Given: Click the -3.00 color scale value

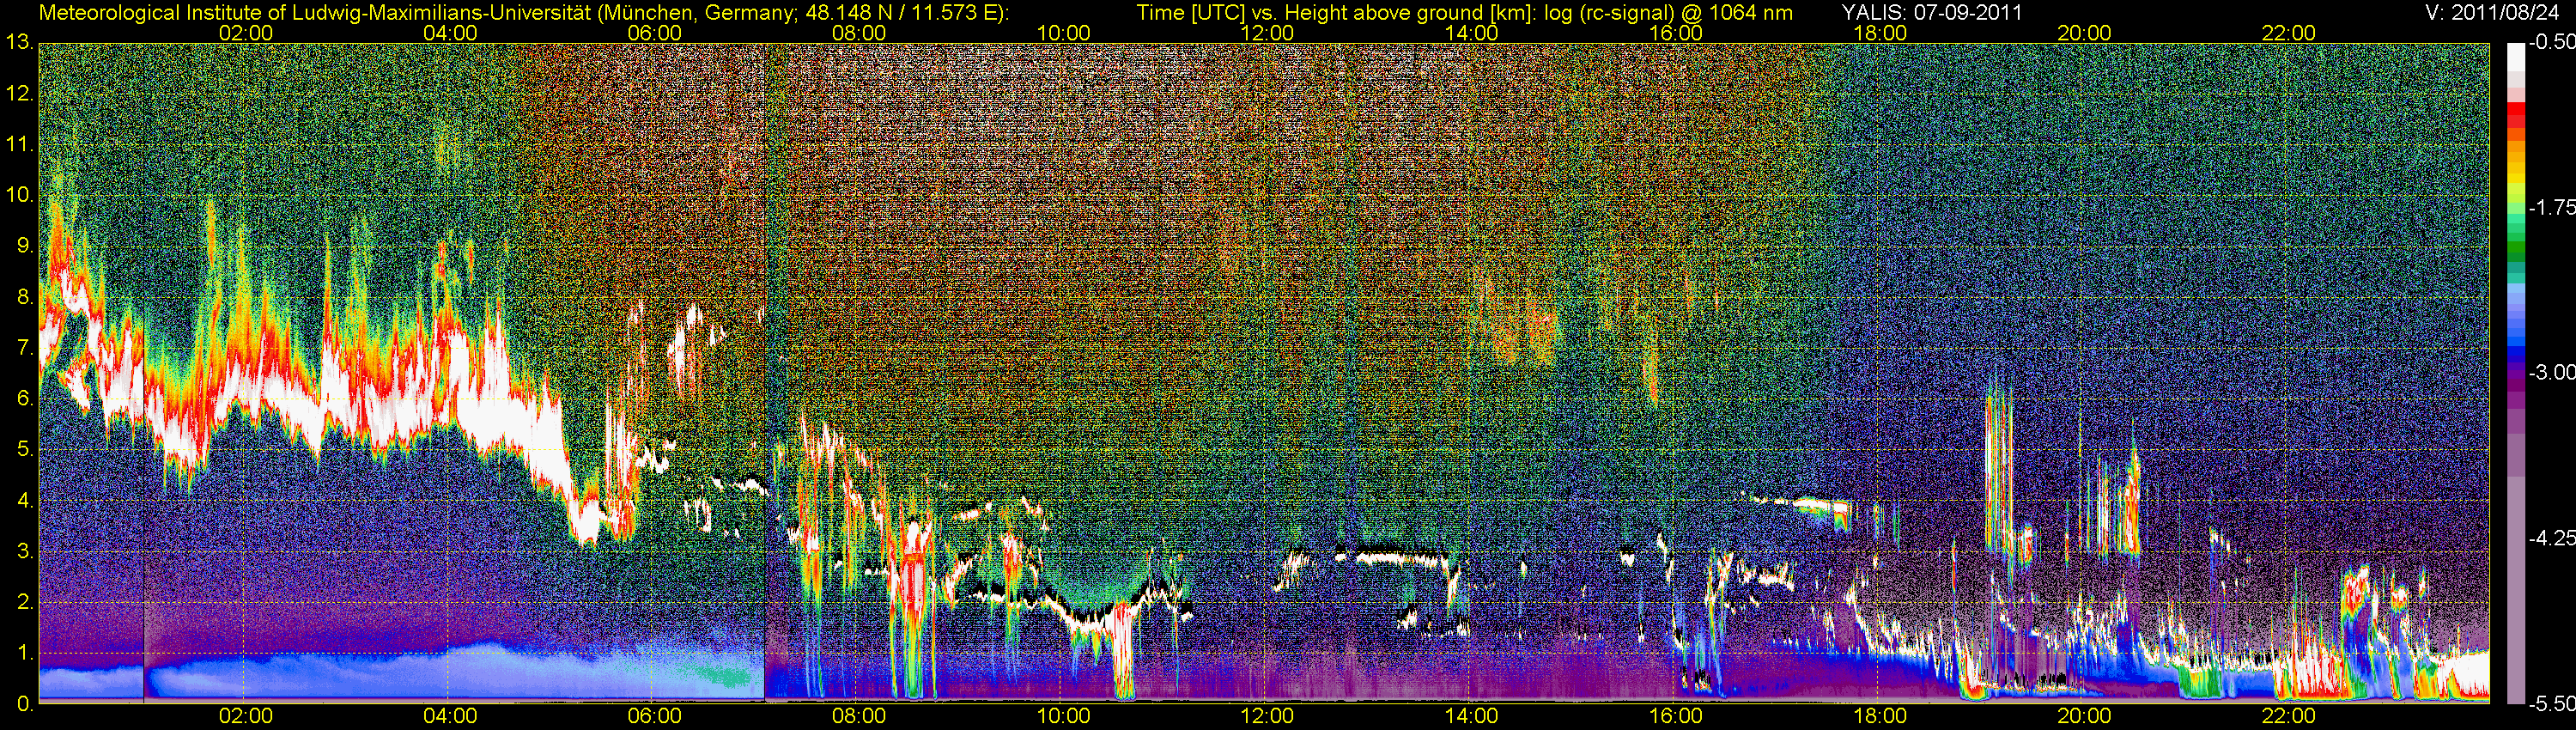Looking at the screenshot, I should [2552, 373].
